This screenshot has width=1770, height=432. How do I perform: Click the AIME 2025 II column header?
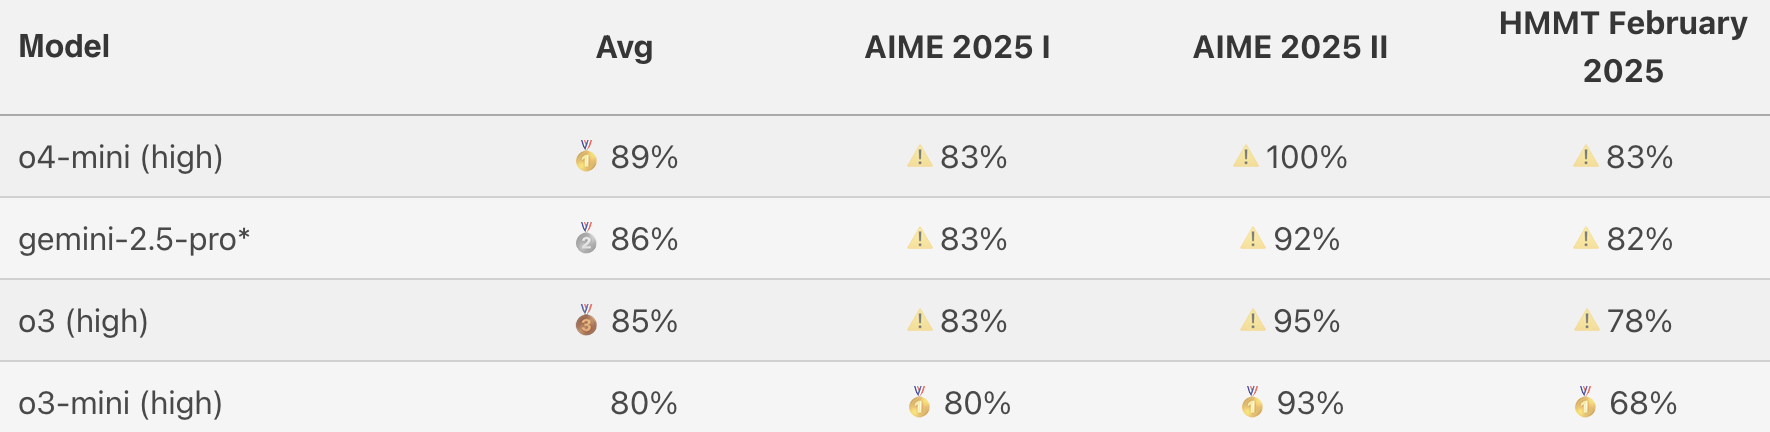[1290, 47]
